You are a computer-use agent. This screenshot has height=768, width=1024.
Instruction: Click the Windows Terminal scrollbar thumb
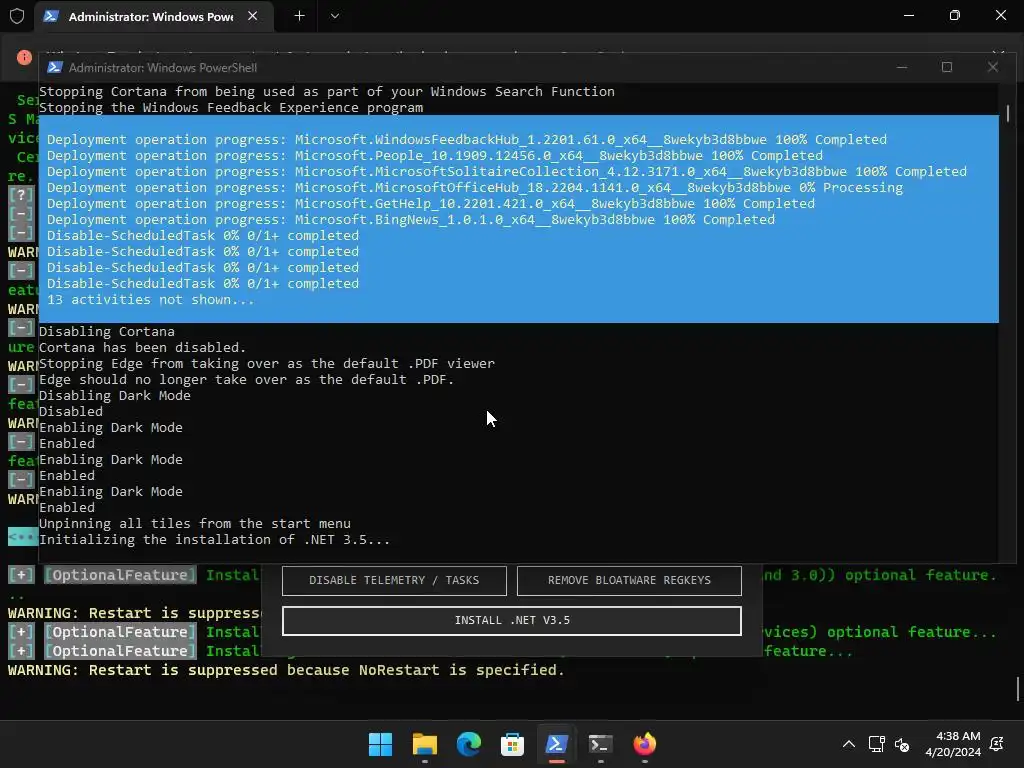coord(1017,689)
